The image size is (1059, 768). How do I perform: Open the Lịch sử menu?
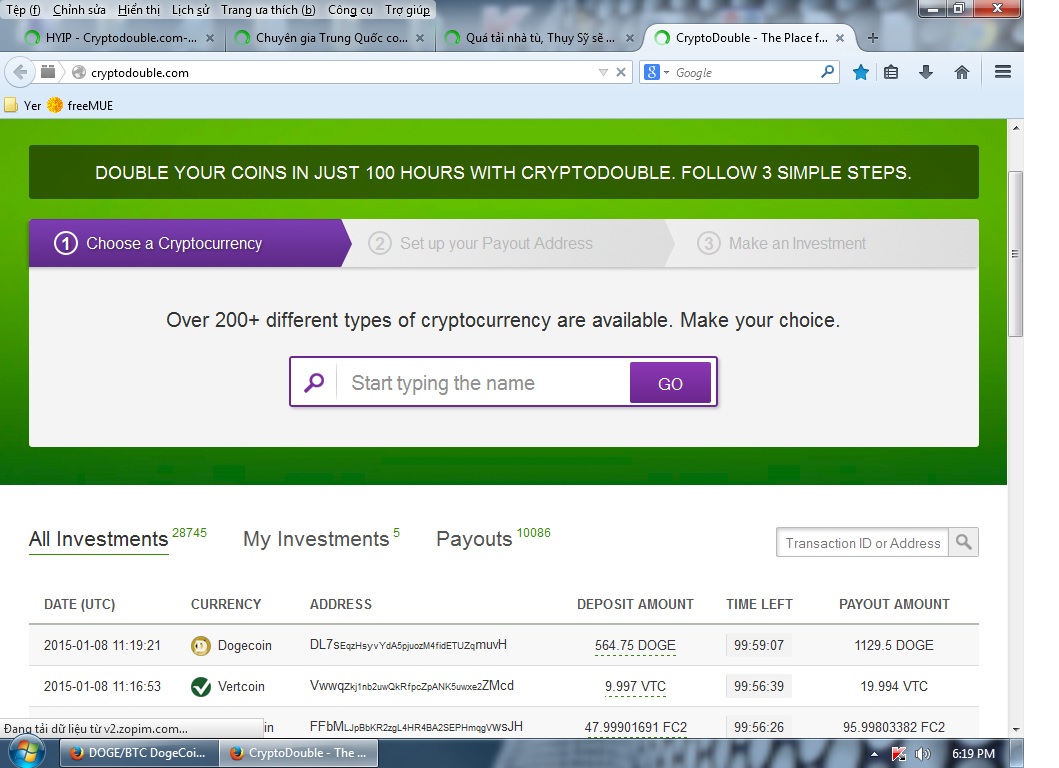tap(190, 9)
